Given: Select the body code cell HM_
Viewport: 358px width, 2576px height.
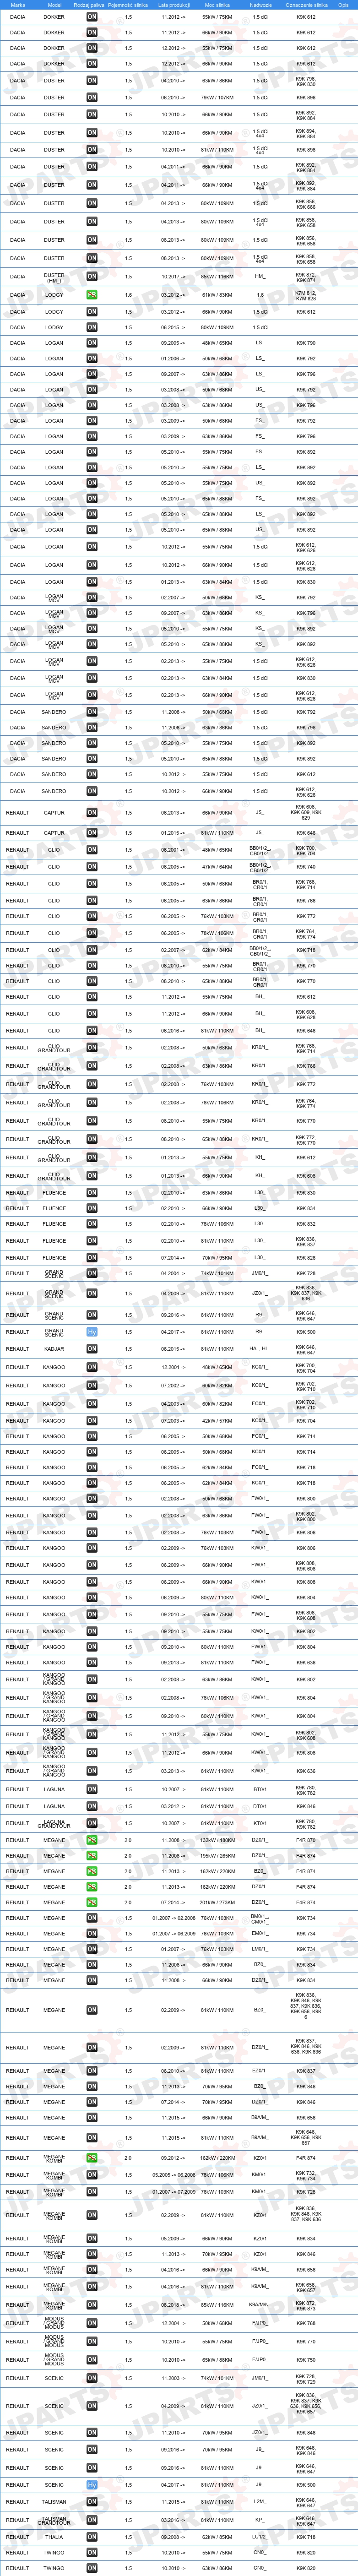Looking at the screenshot, I should click(x=260, y=277).
